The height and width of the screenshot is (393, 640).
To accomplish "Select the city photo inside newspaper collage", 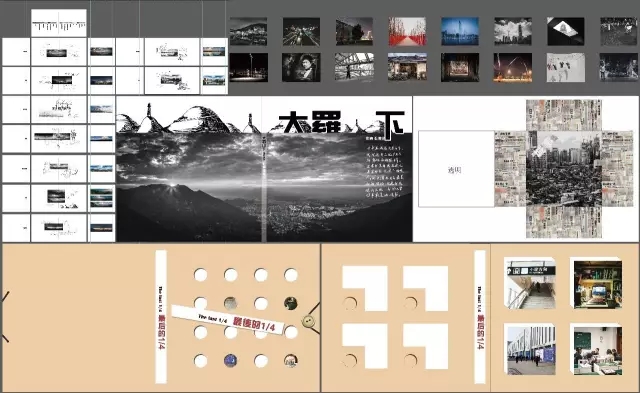I will pyautogui.click(x=564, y=169).
